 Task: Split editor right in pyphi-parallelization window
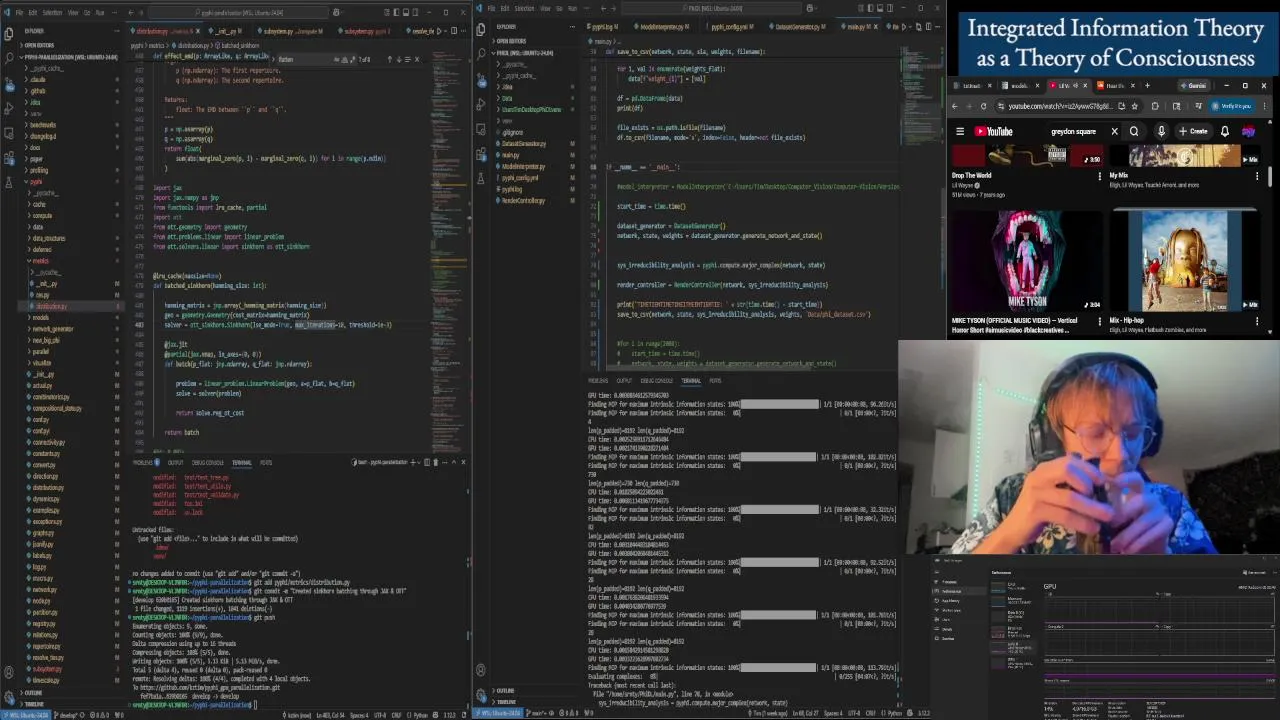pos(454,31)
